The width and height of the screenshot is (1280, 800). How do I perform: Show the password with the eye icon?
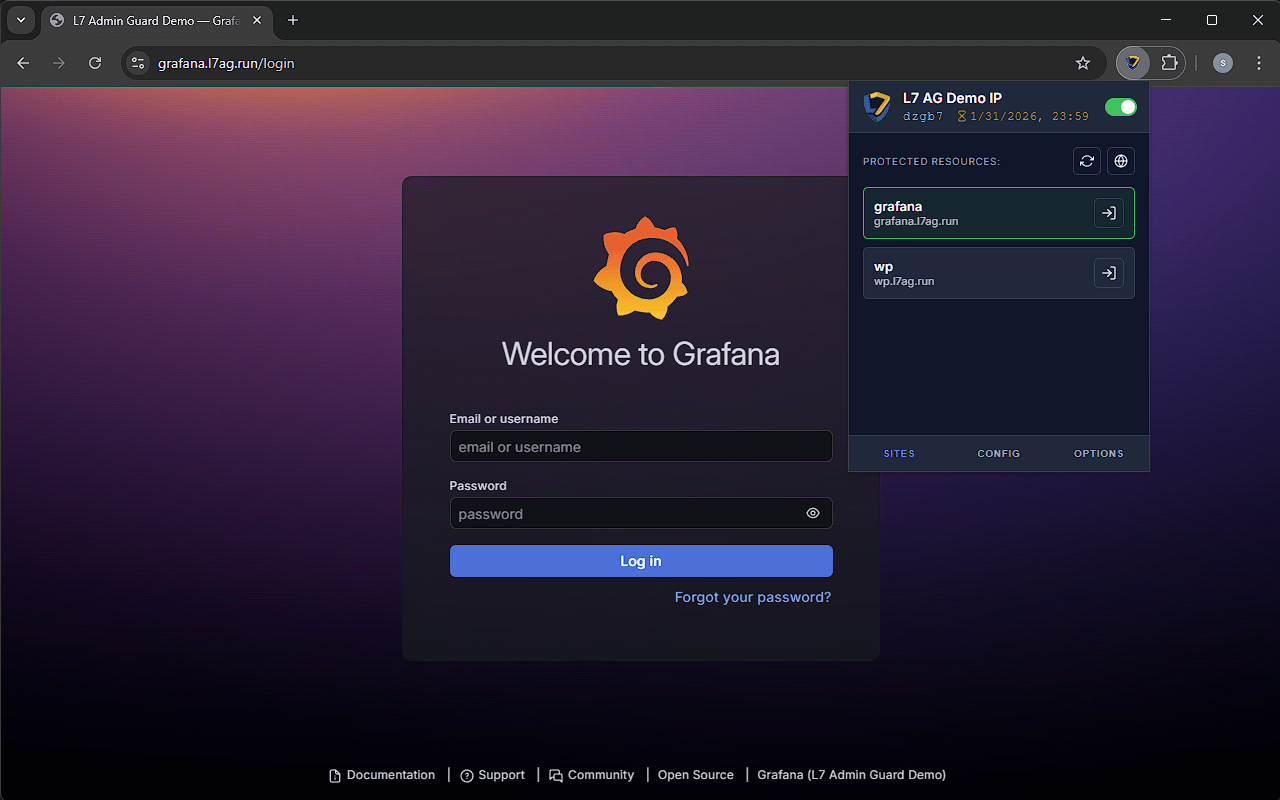tap(812, 513)
